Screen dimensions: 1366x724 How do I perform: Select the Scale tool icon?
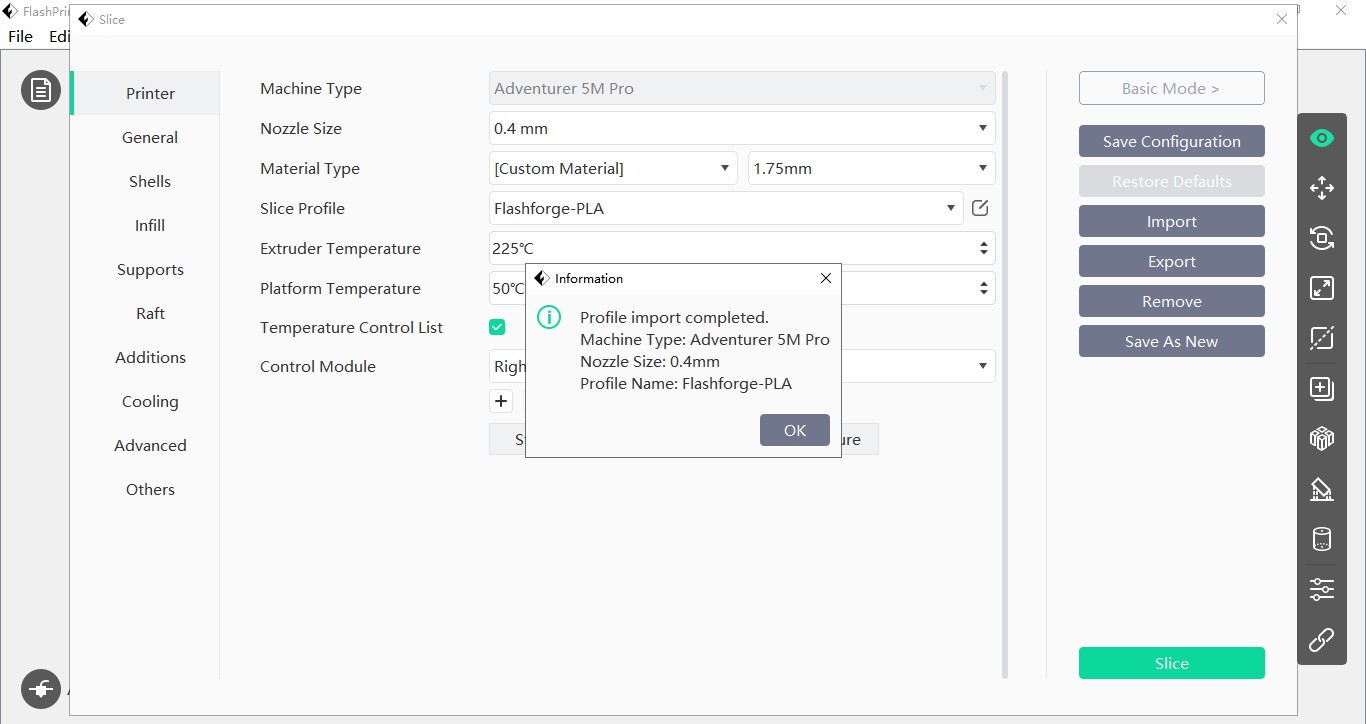click(1322, 288)
